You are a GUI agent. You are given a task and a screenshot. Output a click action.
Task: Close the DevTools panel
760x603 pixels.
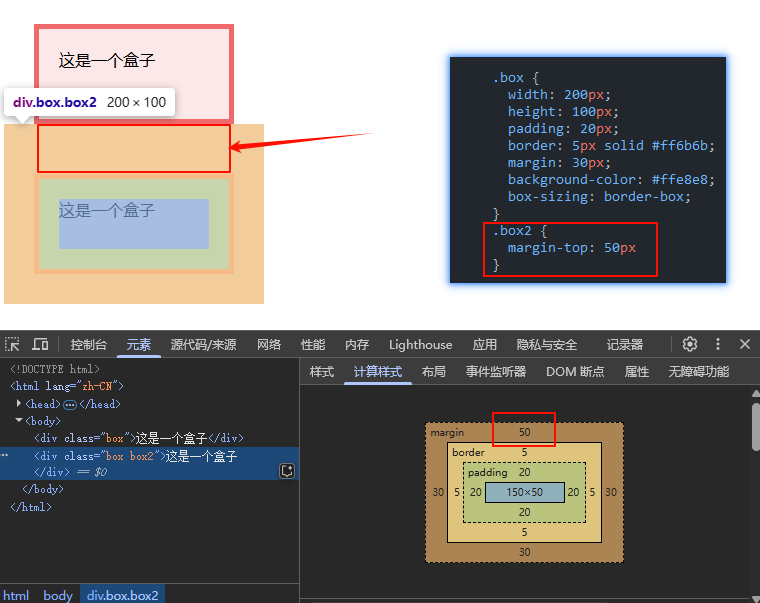(x=745, y=344)
